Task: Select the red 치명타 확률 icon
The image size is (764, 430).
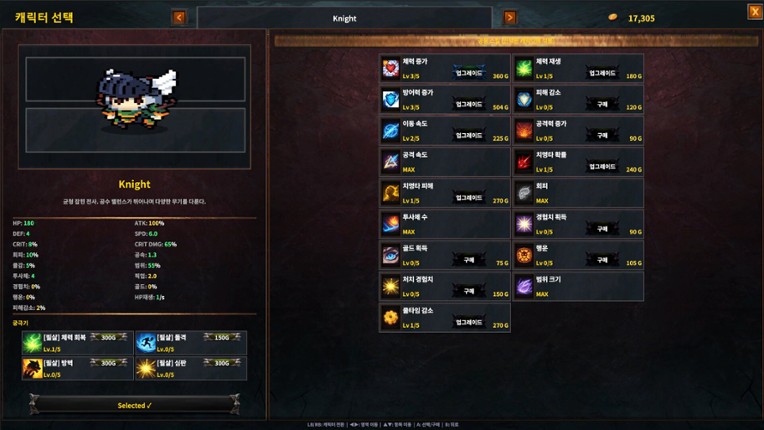Action: [x=524, y=162]
